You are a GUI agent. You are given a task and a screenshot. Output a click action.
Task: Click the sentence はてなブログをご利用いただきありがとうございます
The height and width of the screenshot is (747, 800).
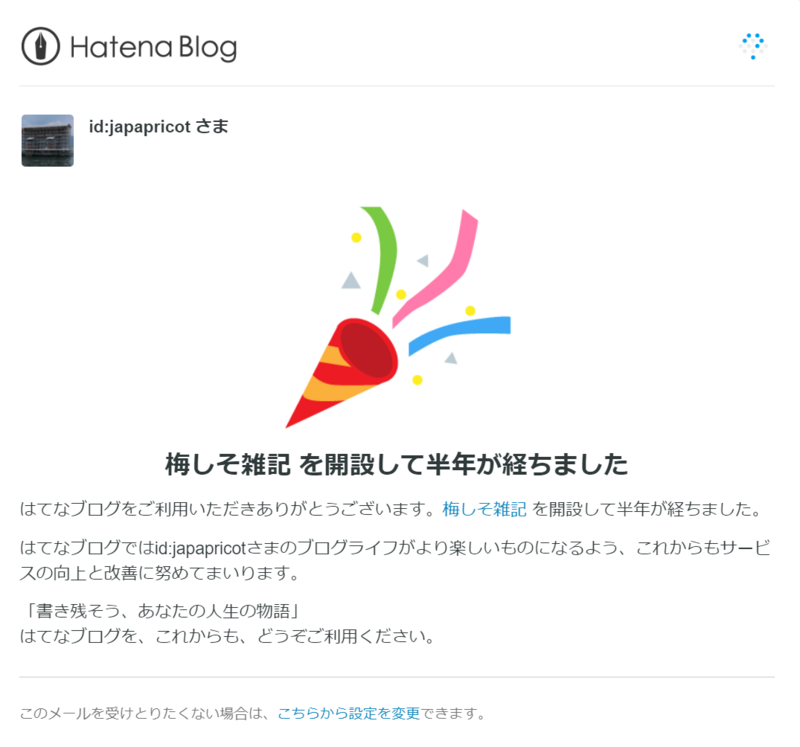[x=228, y=509]
